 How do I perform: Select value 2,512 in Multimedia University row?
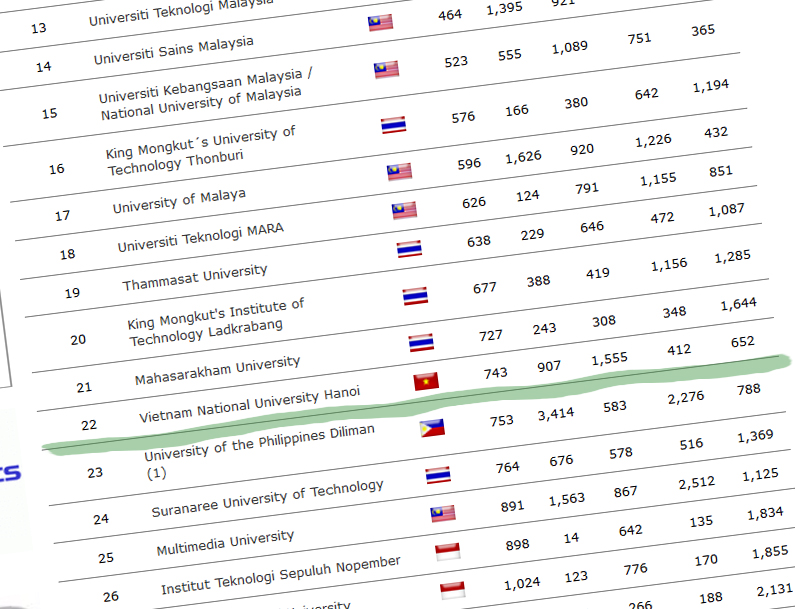click(x=697, y=483)
